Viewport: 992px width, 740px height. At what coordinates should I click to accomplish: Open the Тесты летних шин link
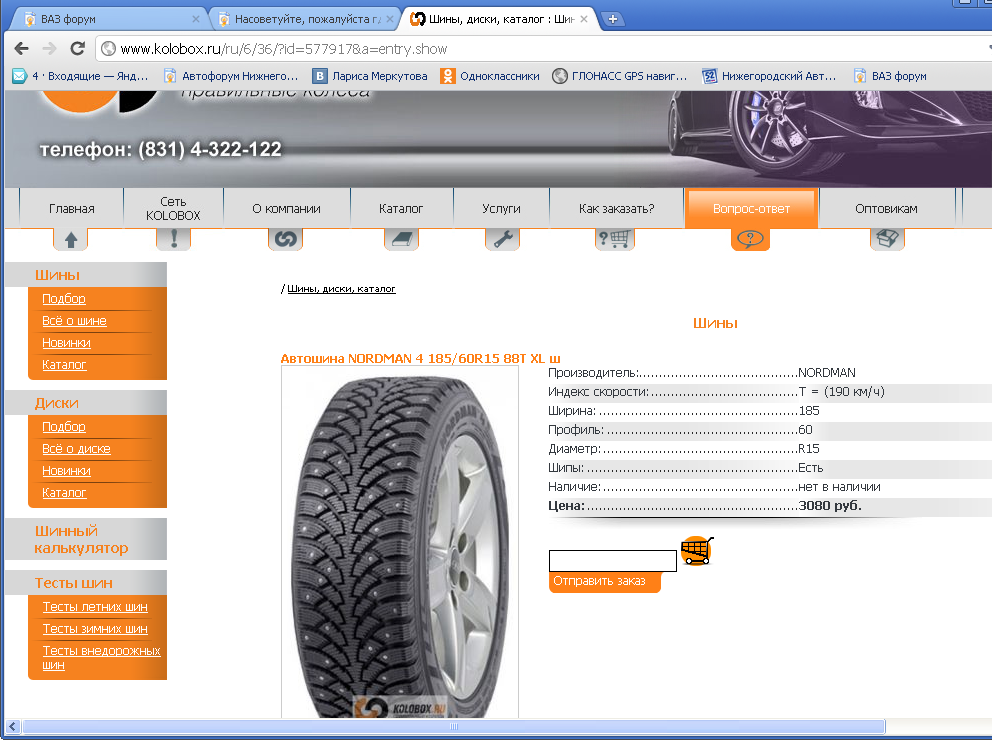pos(95,607)
